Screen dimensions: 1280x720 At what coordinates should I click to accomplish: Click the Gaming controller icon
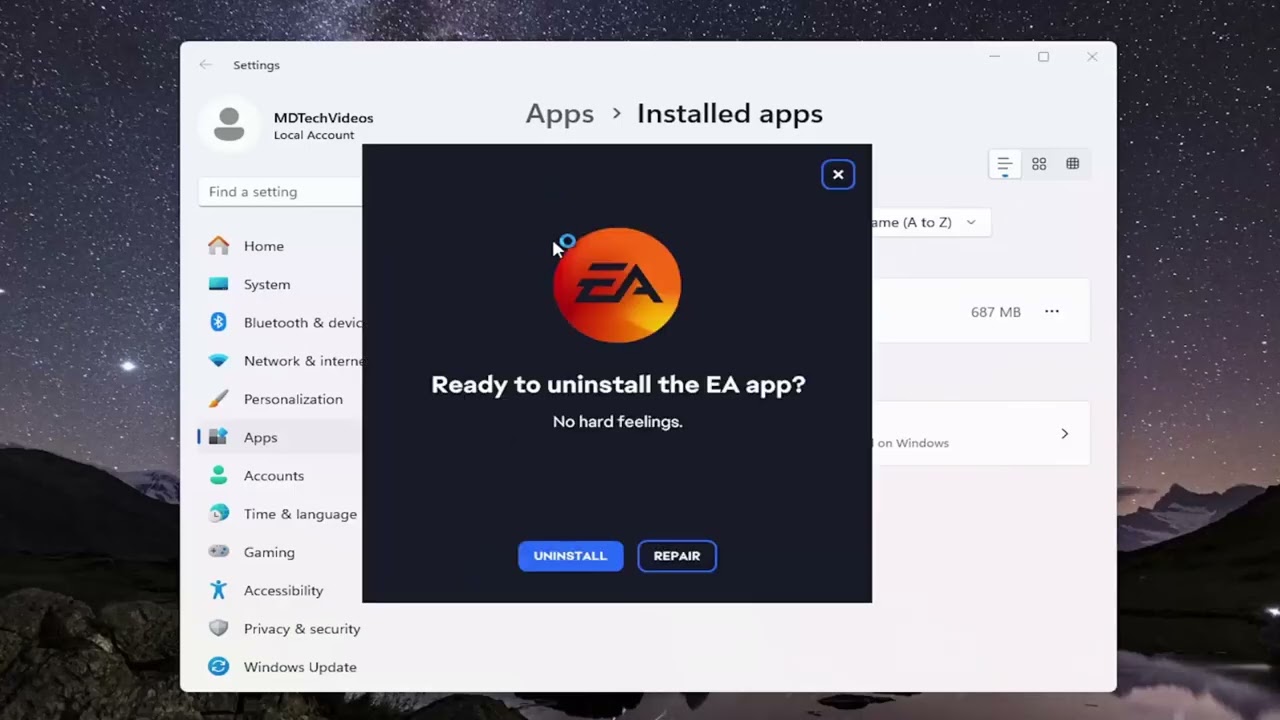coord(218,552)
